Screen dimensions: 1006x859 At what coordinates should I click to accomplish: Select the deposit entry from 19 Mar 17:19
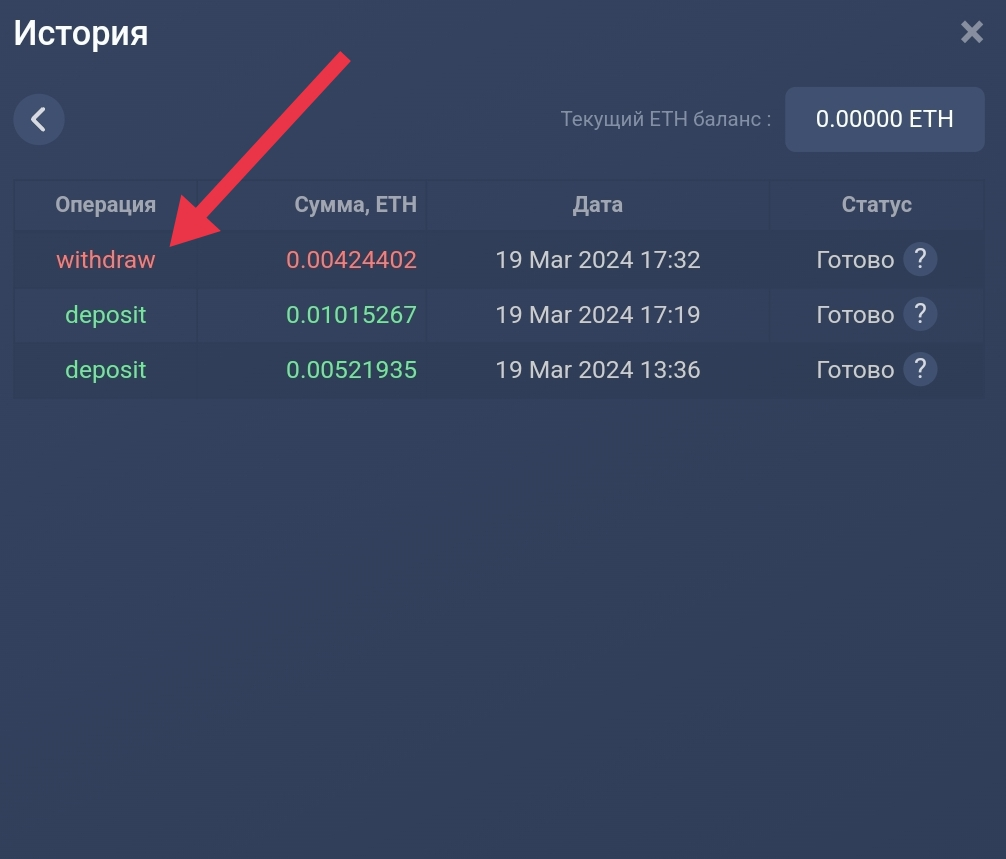point(105,314)
